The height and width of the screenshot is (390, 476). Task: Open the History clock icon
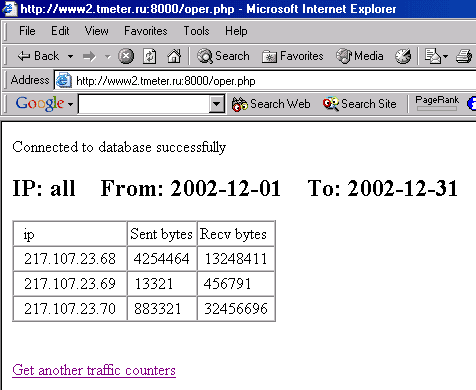click(x=403, y=56)
